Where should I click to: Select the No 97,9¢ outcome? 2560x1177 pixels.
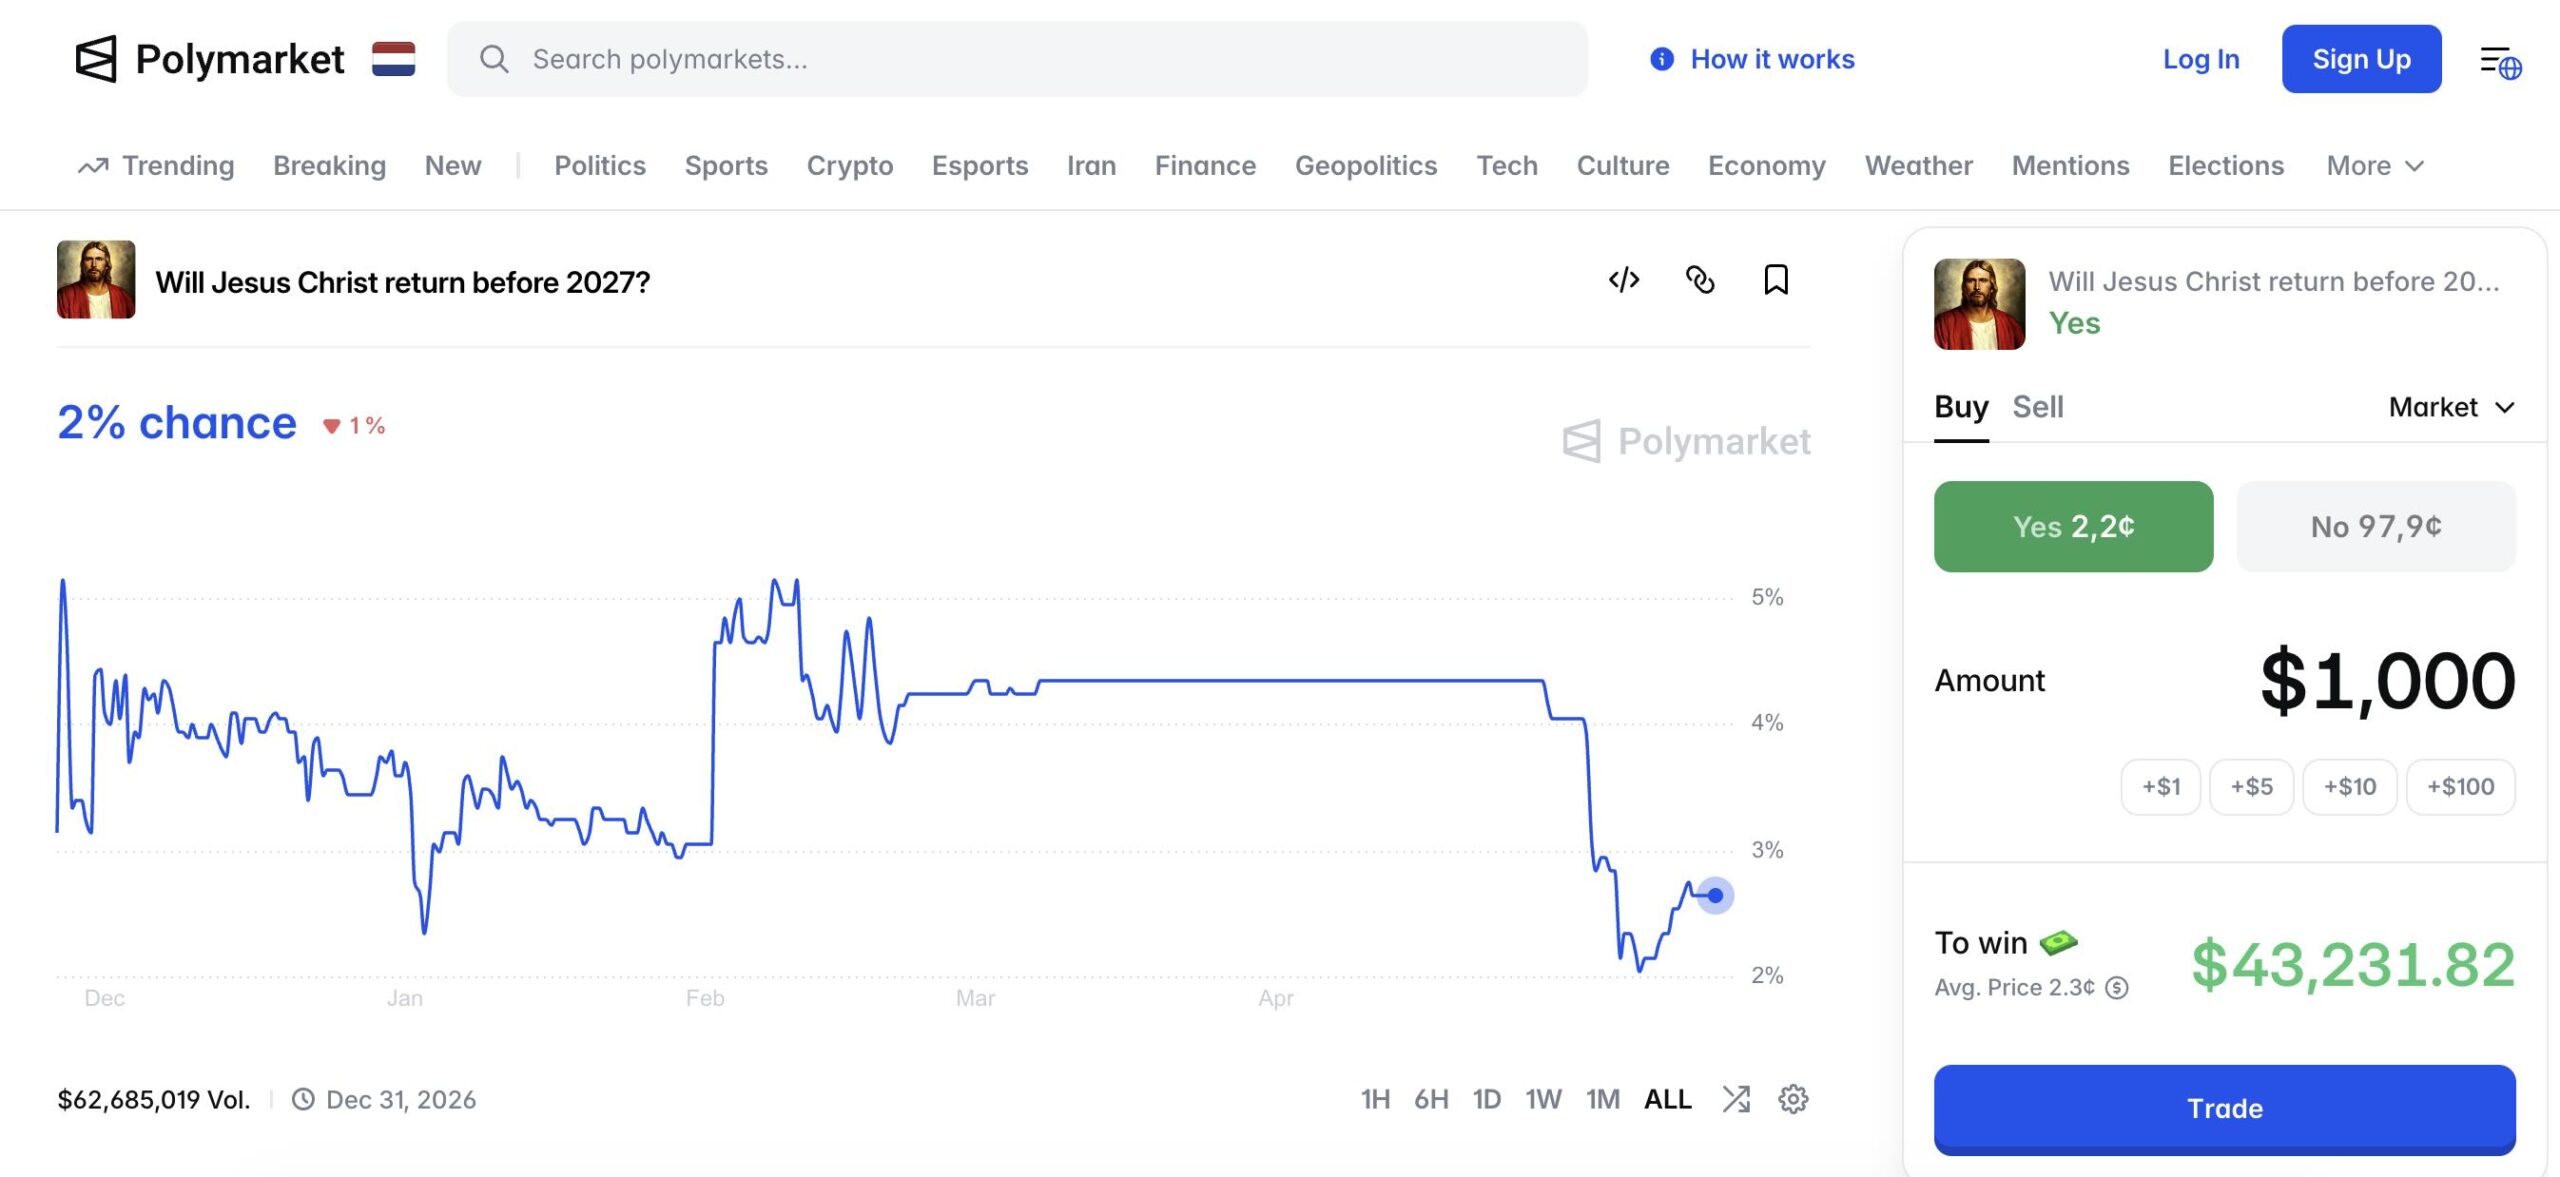point(2376,527)
